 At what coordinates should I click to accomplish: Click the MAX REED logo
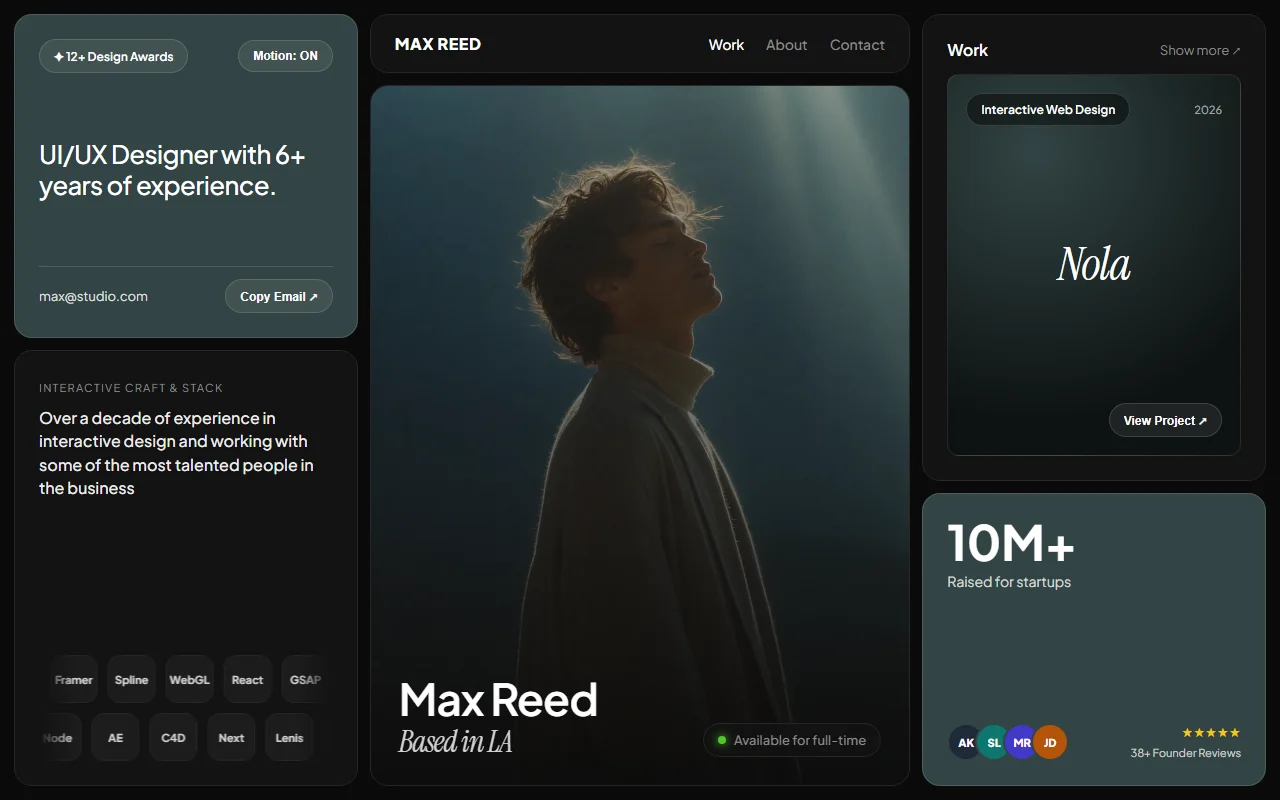pos(438,44)
